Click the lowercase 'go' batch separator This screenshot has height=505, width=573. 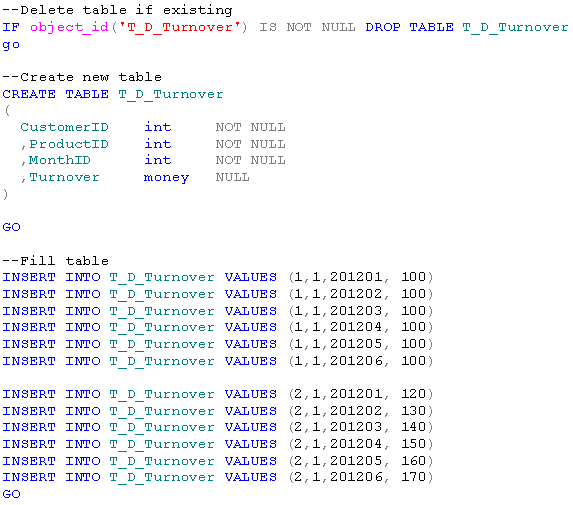[11, 45]
